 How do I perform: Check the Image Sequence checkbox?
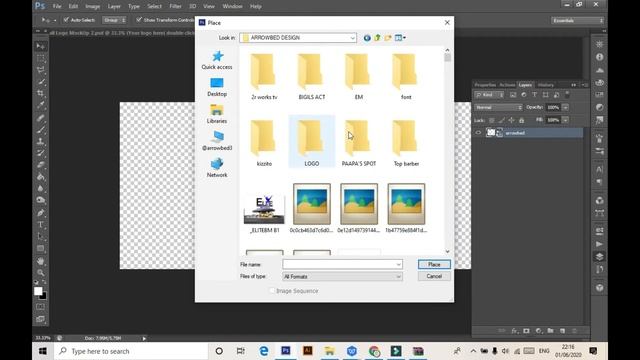[x=272, y=291]
